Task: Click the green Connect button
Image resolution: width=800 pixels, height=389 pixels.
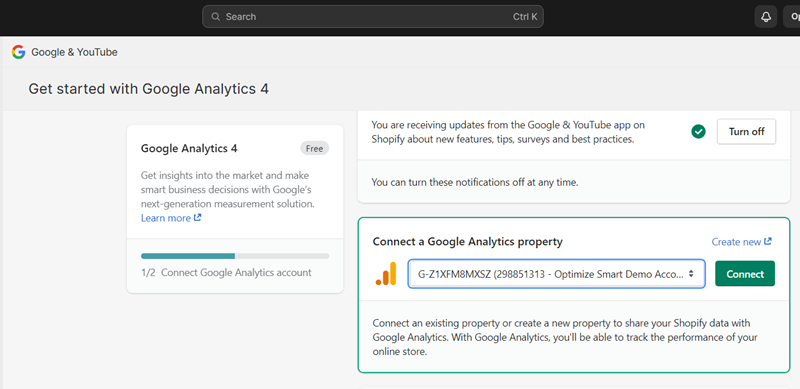Action: click(x=745, y=274)
